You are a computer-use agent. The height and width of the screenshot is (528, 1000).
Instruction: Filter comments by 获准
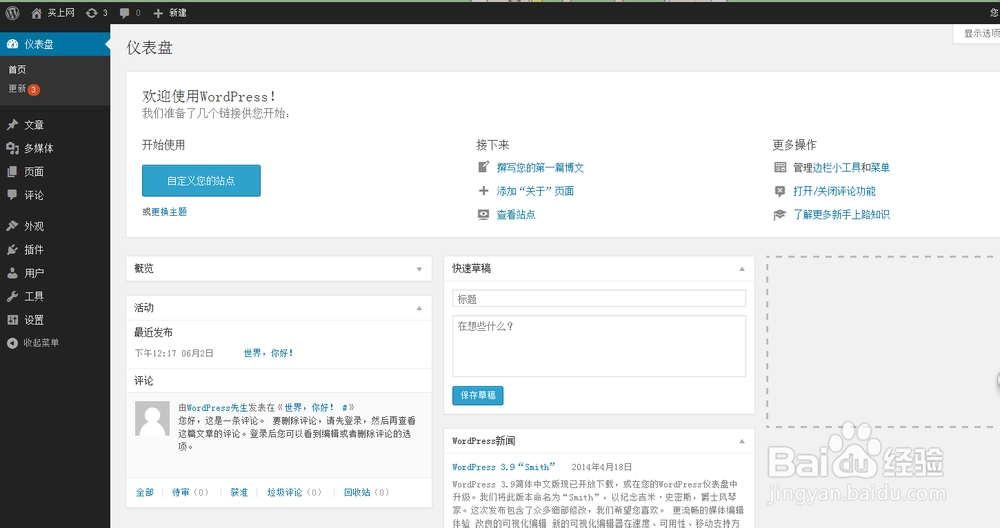coord(239,492)
